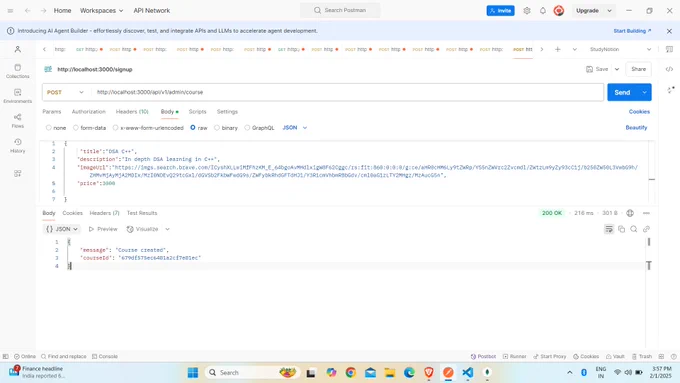Open the JSON body format dropdown

295,128
